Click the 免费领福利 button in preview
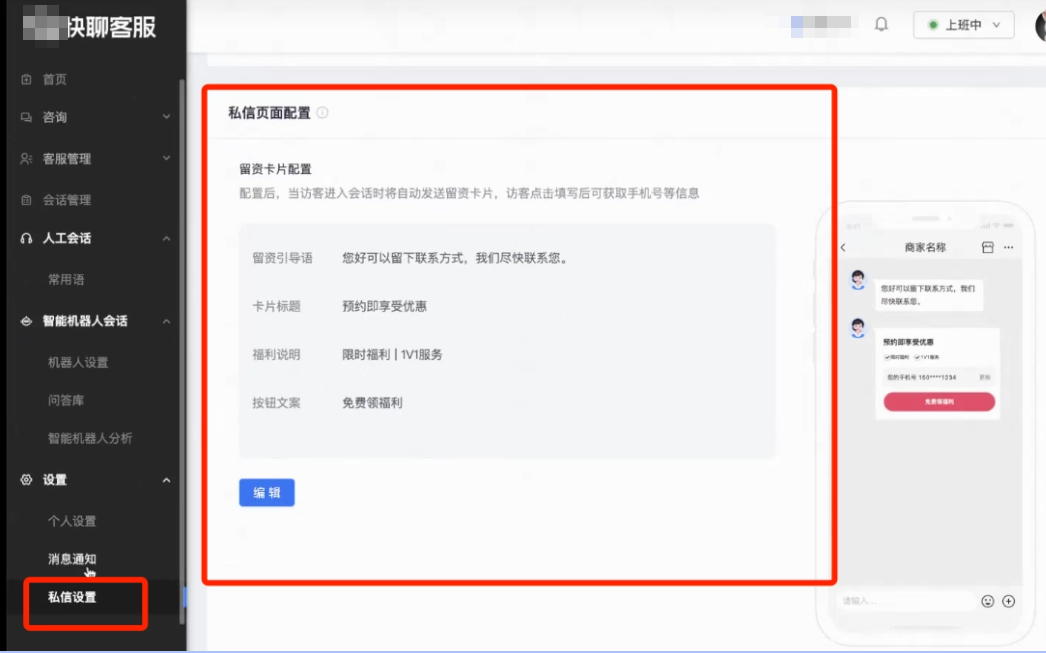 pos(939,401)
